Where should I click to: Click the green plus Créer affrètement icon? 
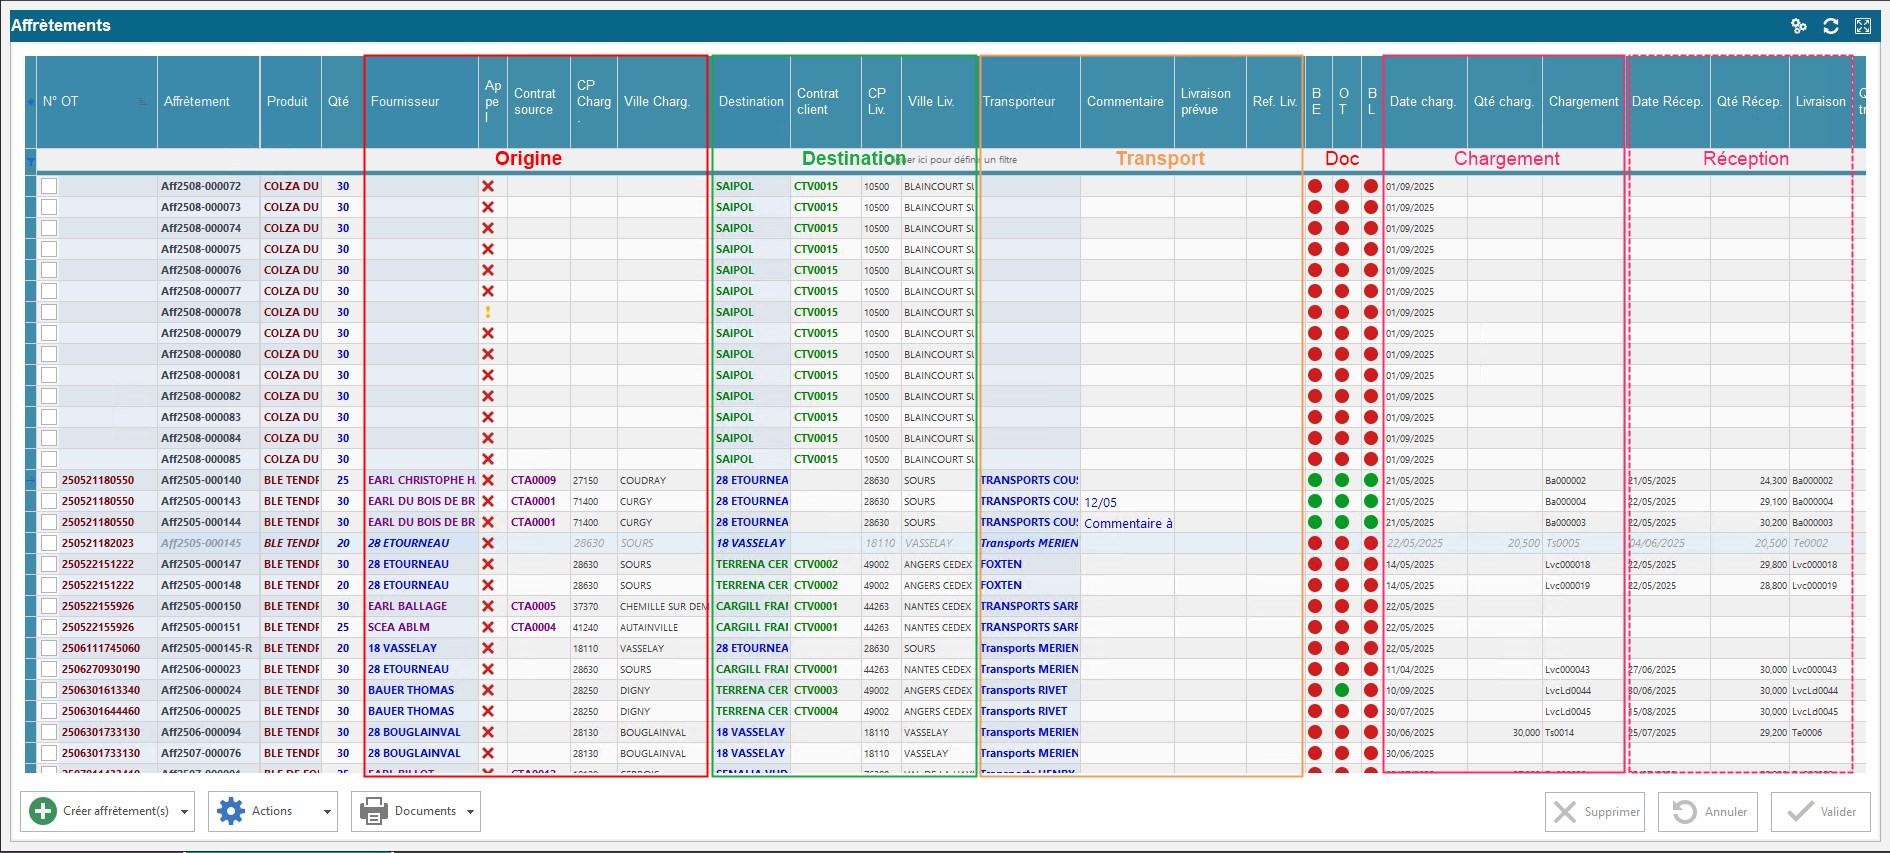(43, 811)
